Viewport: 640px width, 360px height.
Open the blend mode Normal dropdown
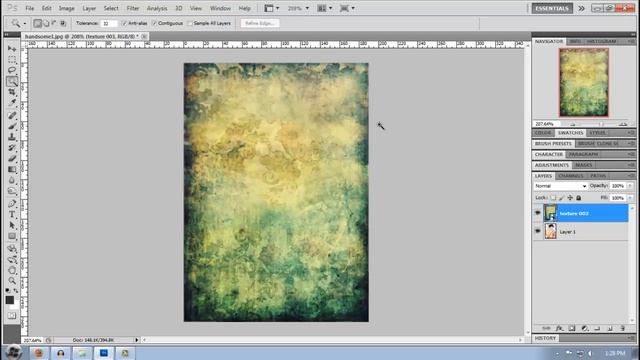tap(560, 186)
